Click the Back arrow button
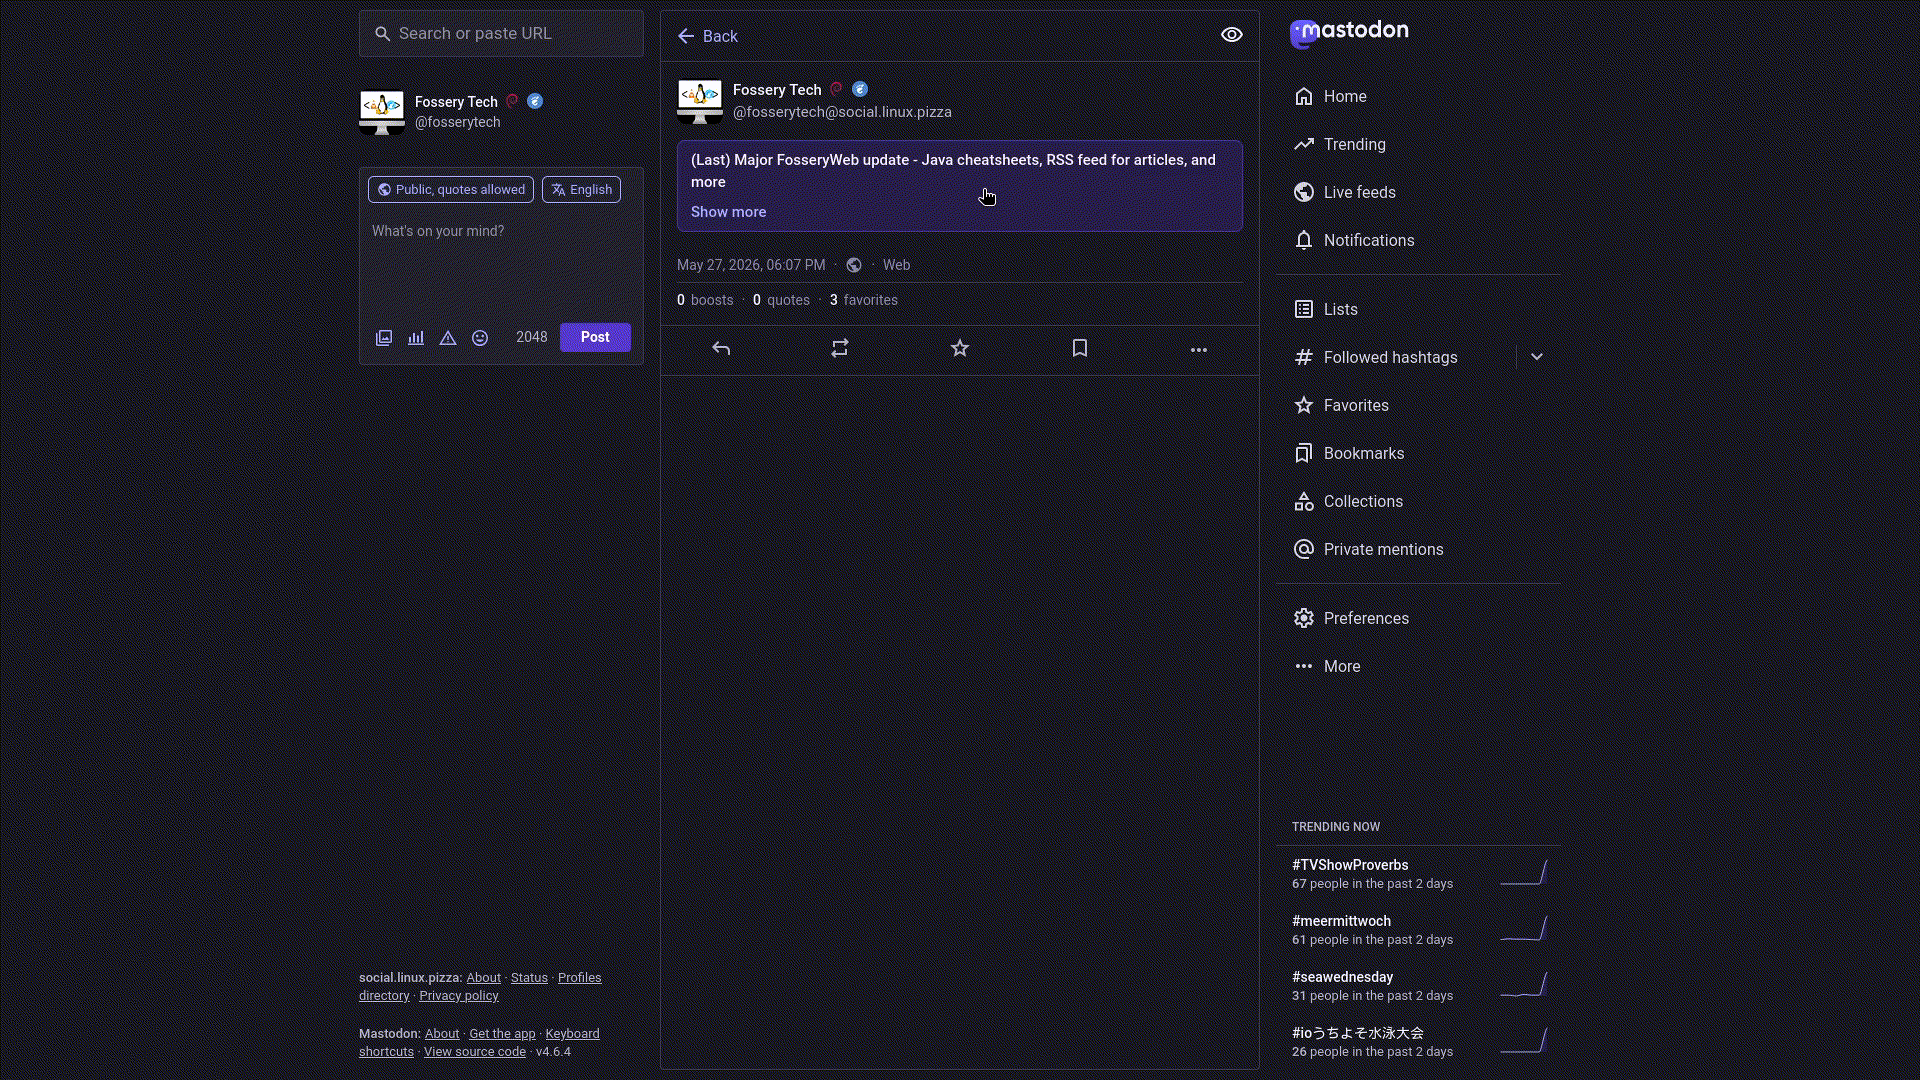 (x=707, y=36)
